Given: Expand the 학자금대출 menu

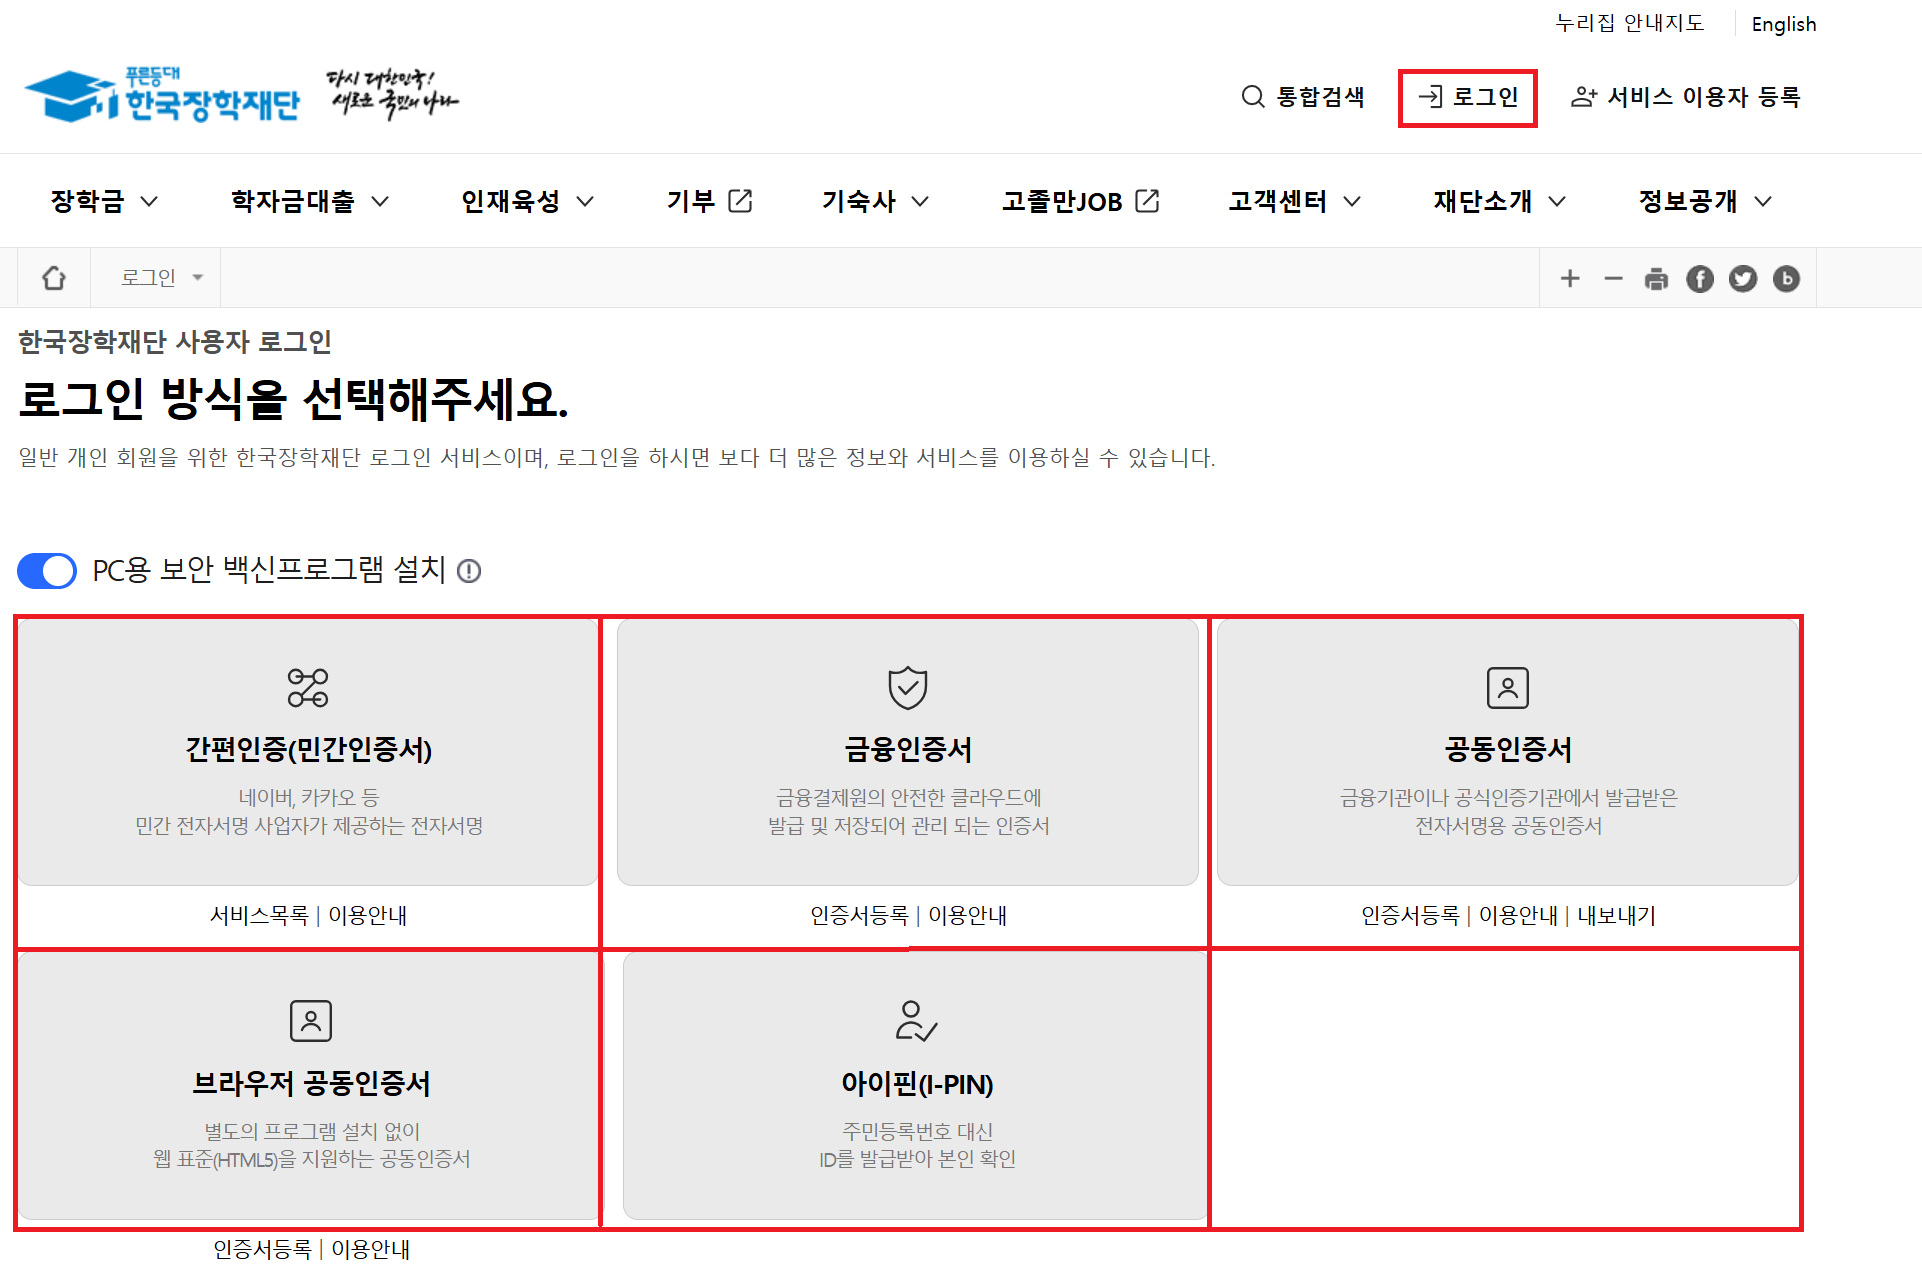Looking at the screenshot, I should 309,202.
